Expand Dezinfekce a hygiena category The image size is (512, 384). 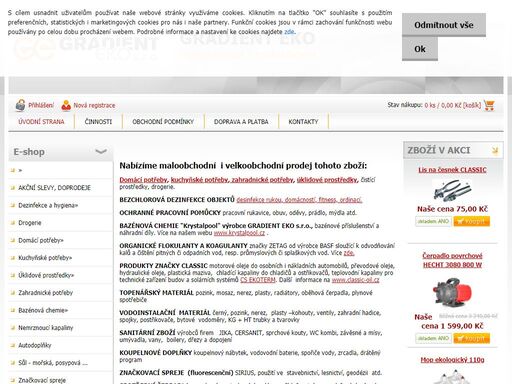[x=48, y=205]
